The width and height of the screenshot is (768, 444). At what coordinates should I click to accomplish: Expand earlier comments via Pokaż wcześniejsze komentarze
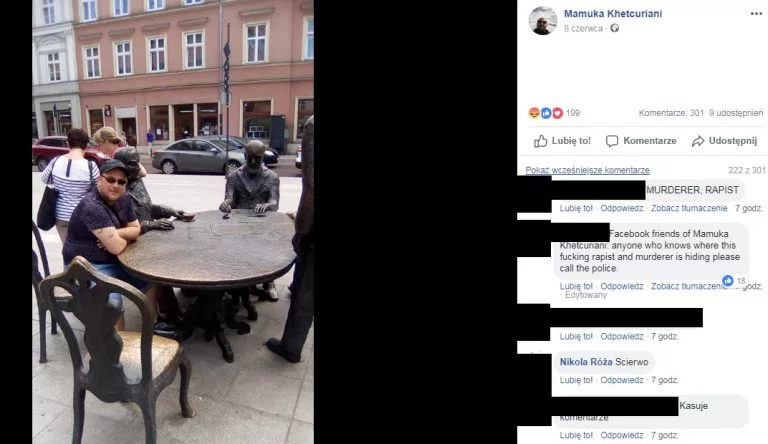pyautogui.click(x=587, y=170)
